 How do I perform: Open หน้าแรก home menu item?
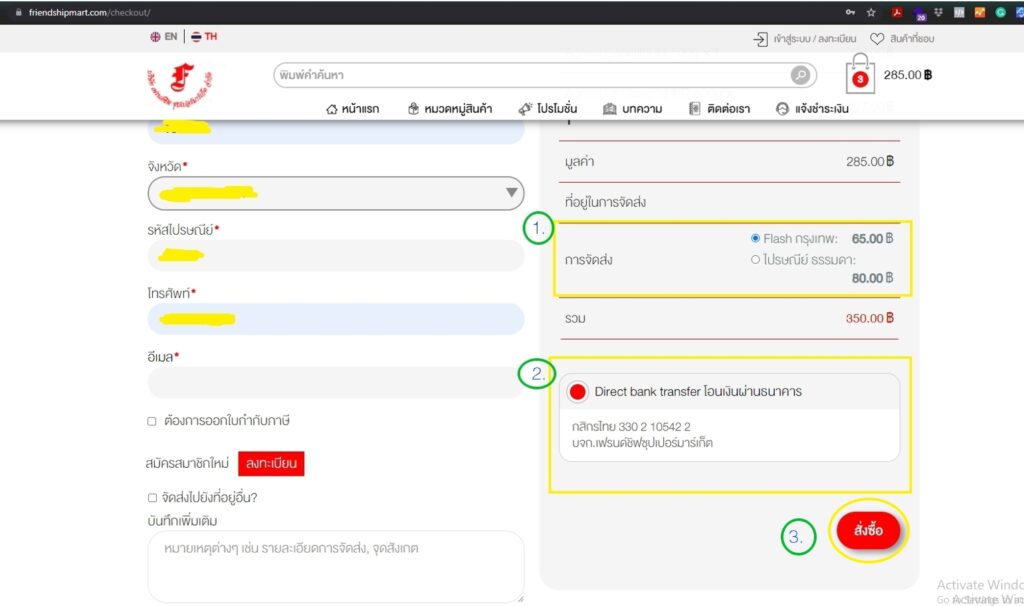point(360,109)
